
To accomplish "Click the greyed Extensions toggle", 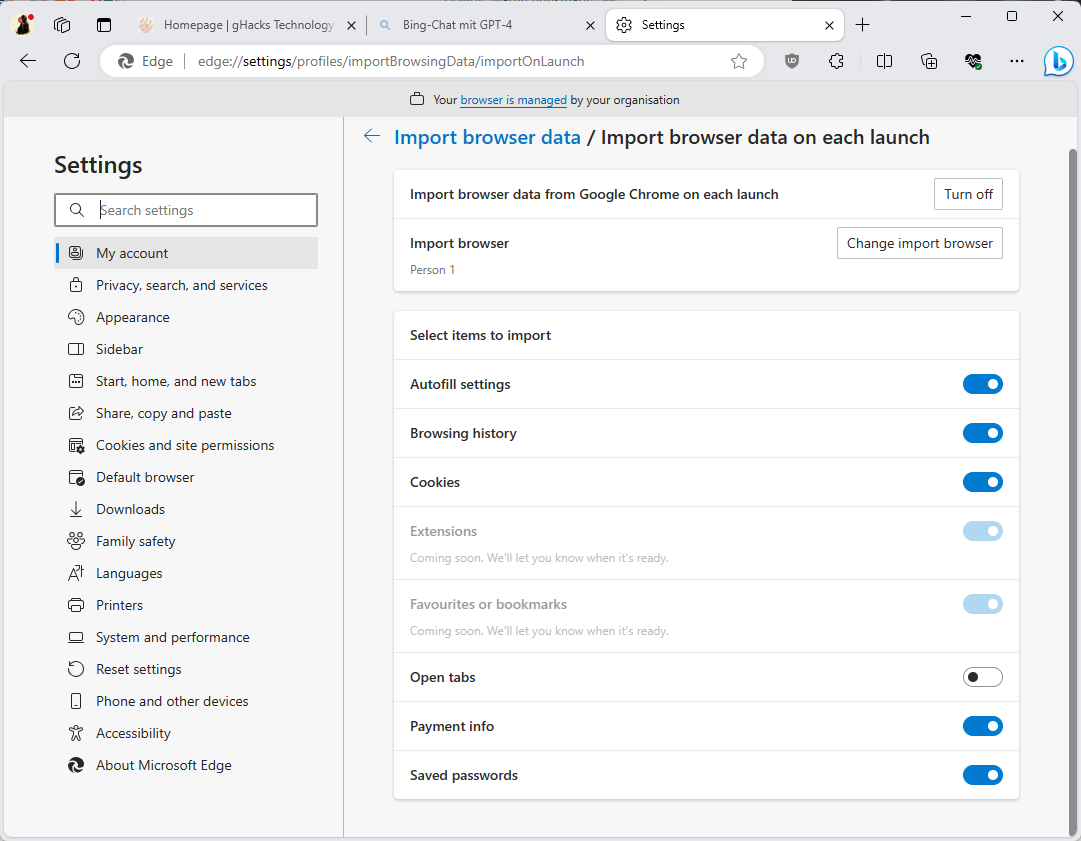I will (x=982, y=531).
